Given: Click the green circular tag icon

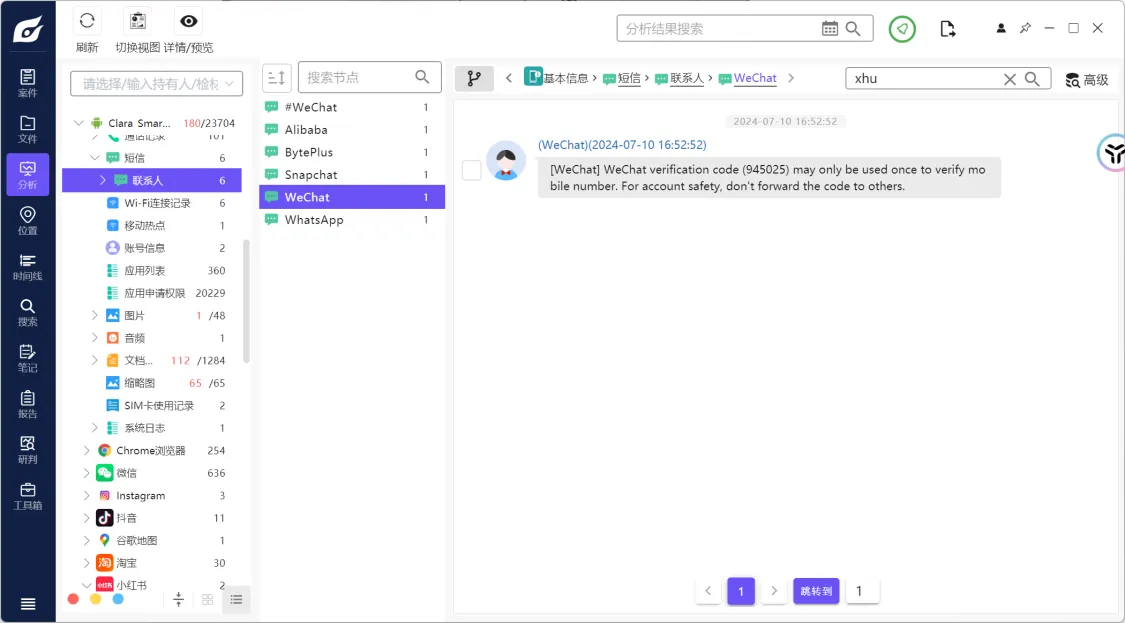Looking at the screenshot, I should [902, 29].
